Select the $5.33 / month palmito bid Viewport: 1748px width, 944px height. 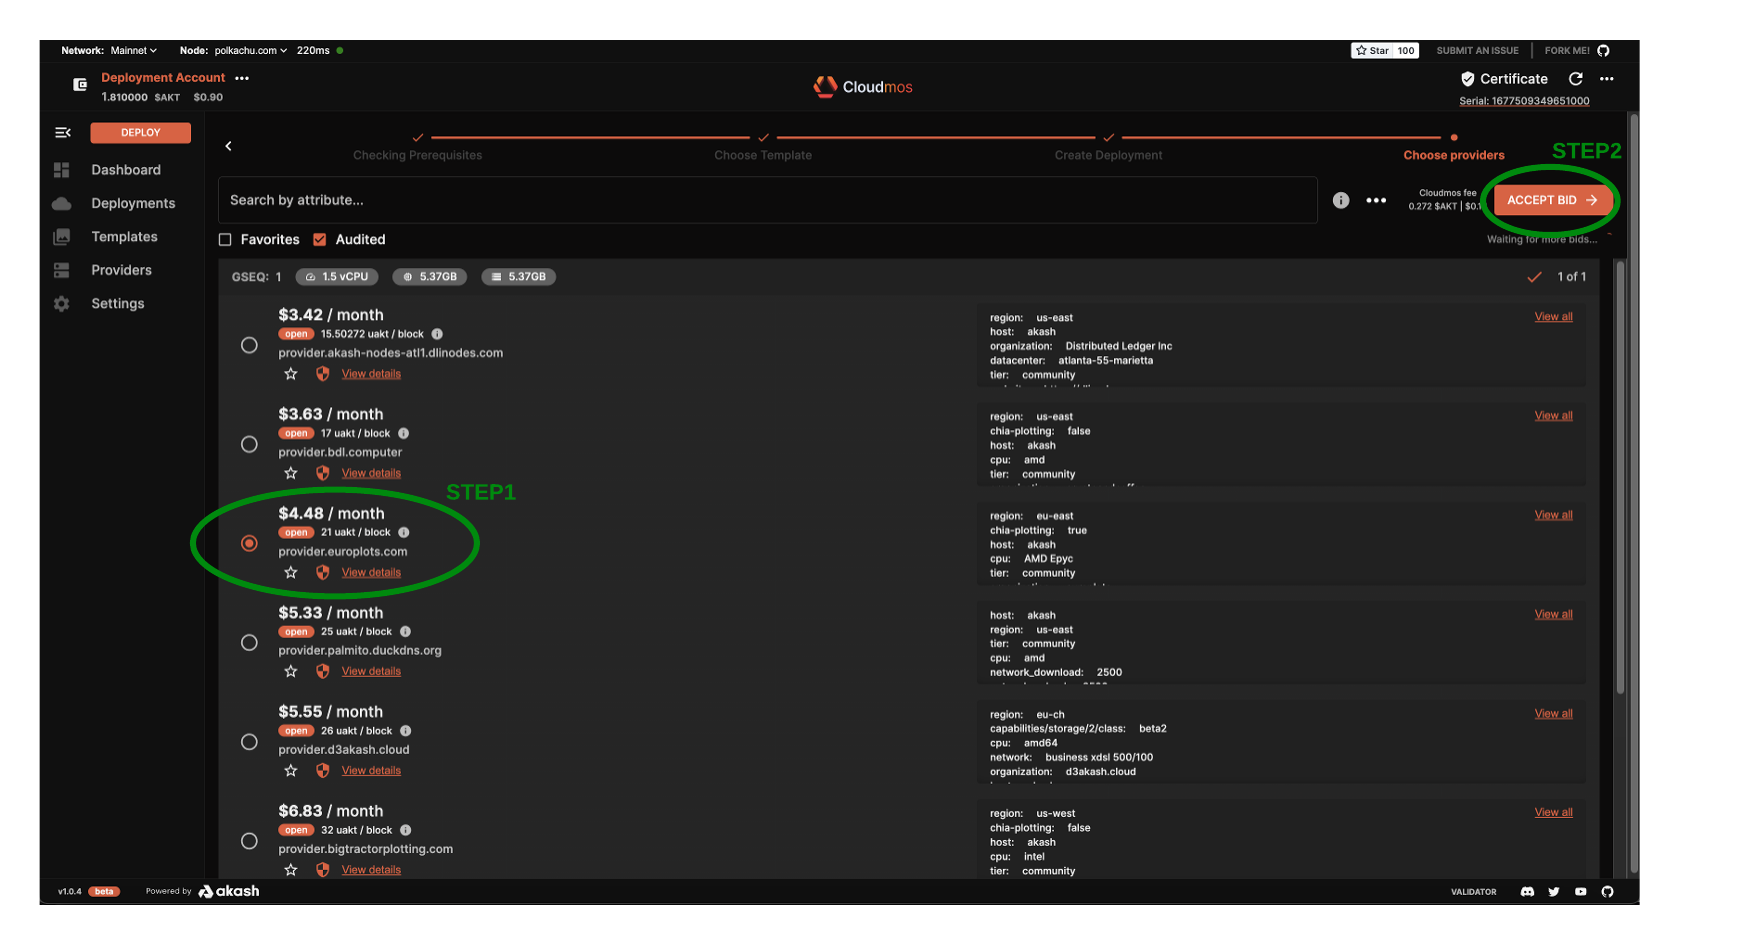(250, 642)
